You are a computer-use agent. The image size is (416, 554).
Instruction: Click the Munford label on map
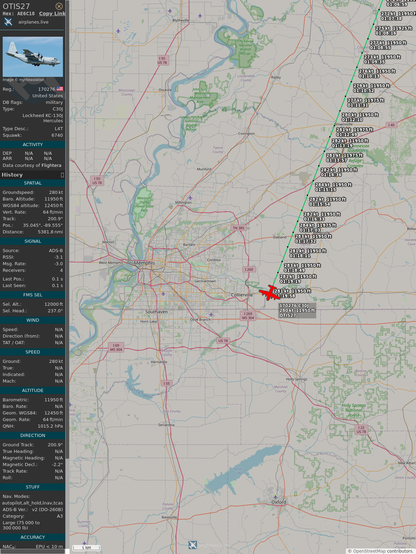[x=204, y=169]
